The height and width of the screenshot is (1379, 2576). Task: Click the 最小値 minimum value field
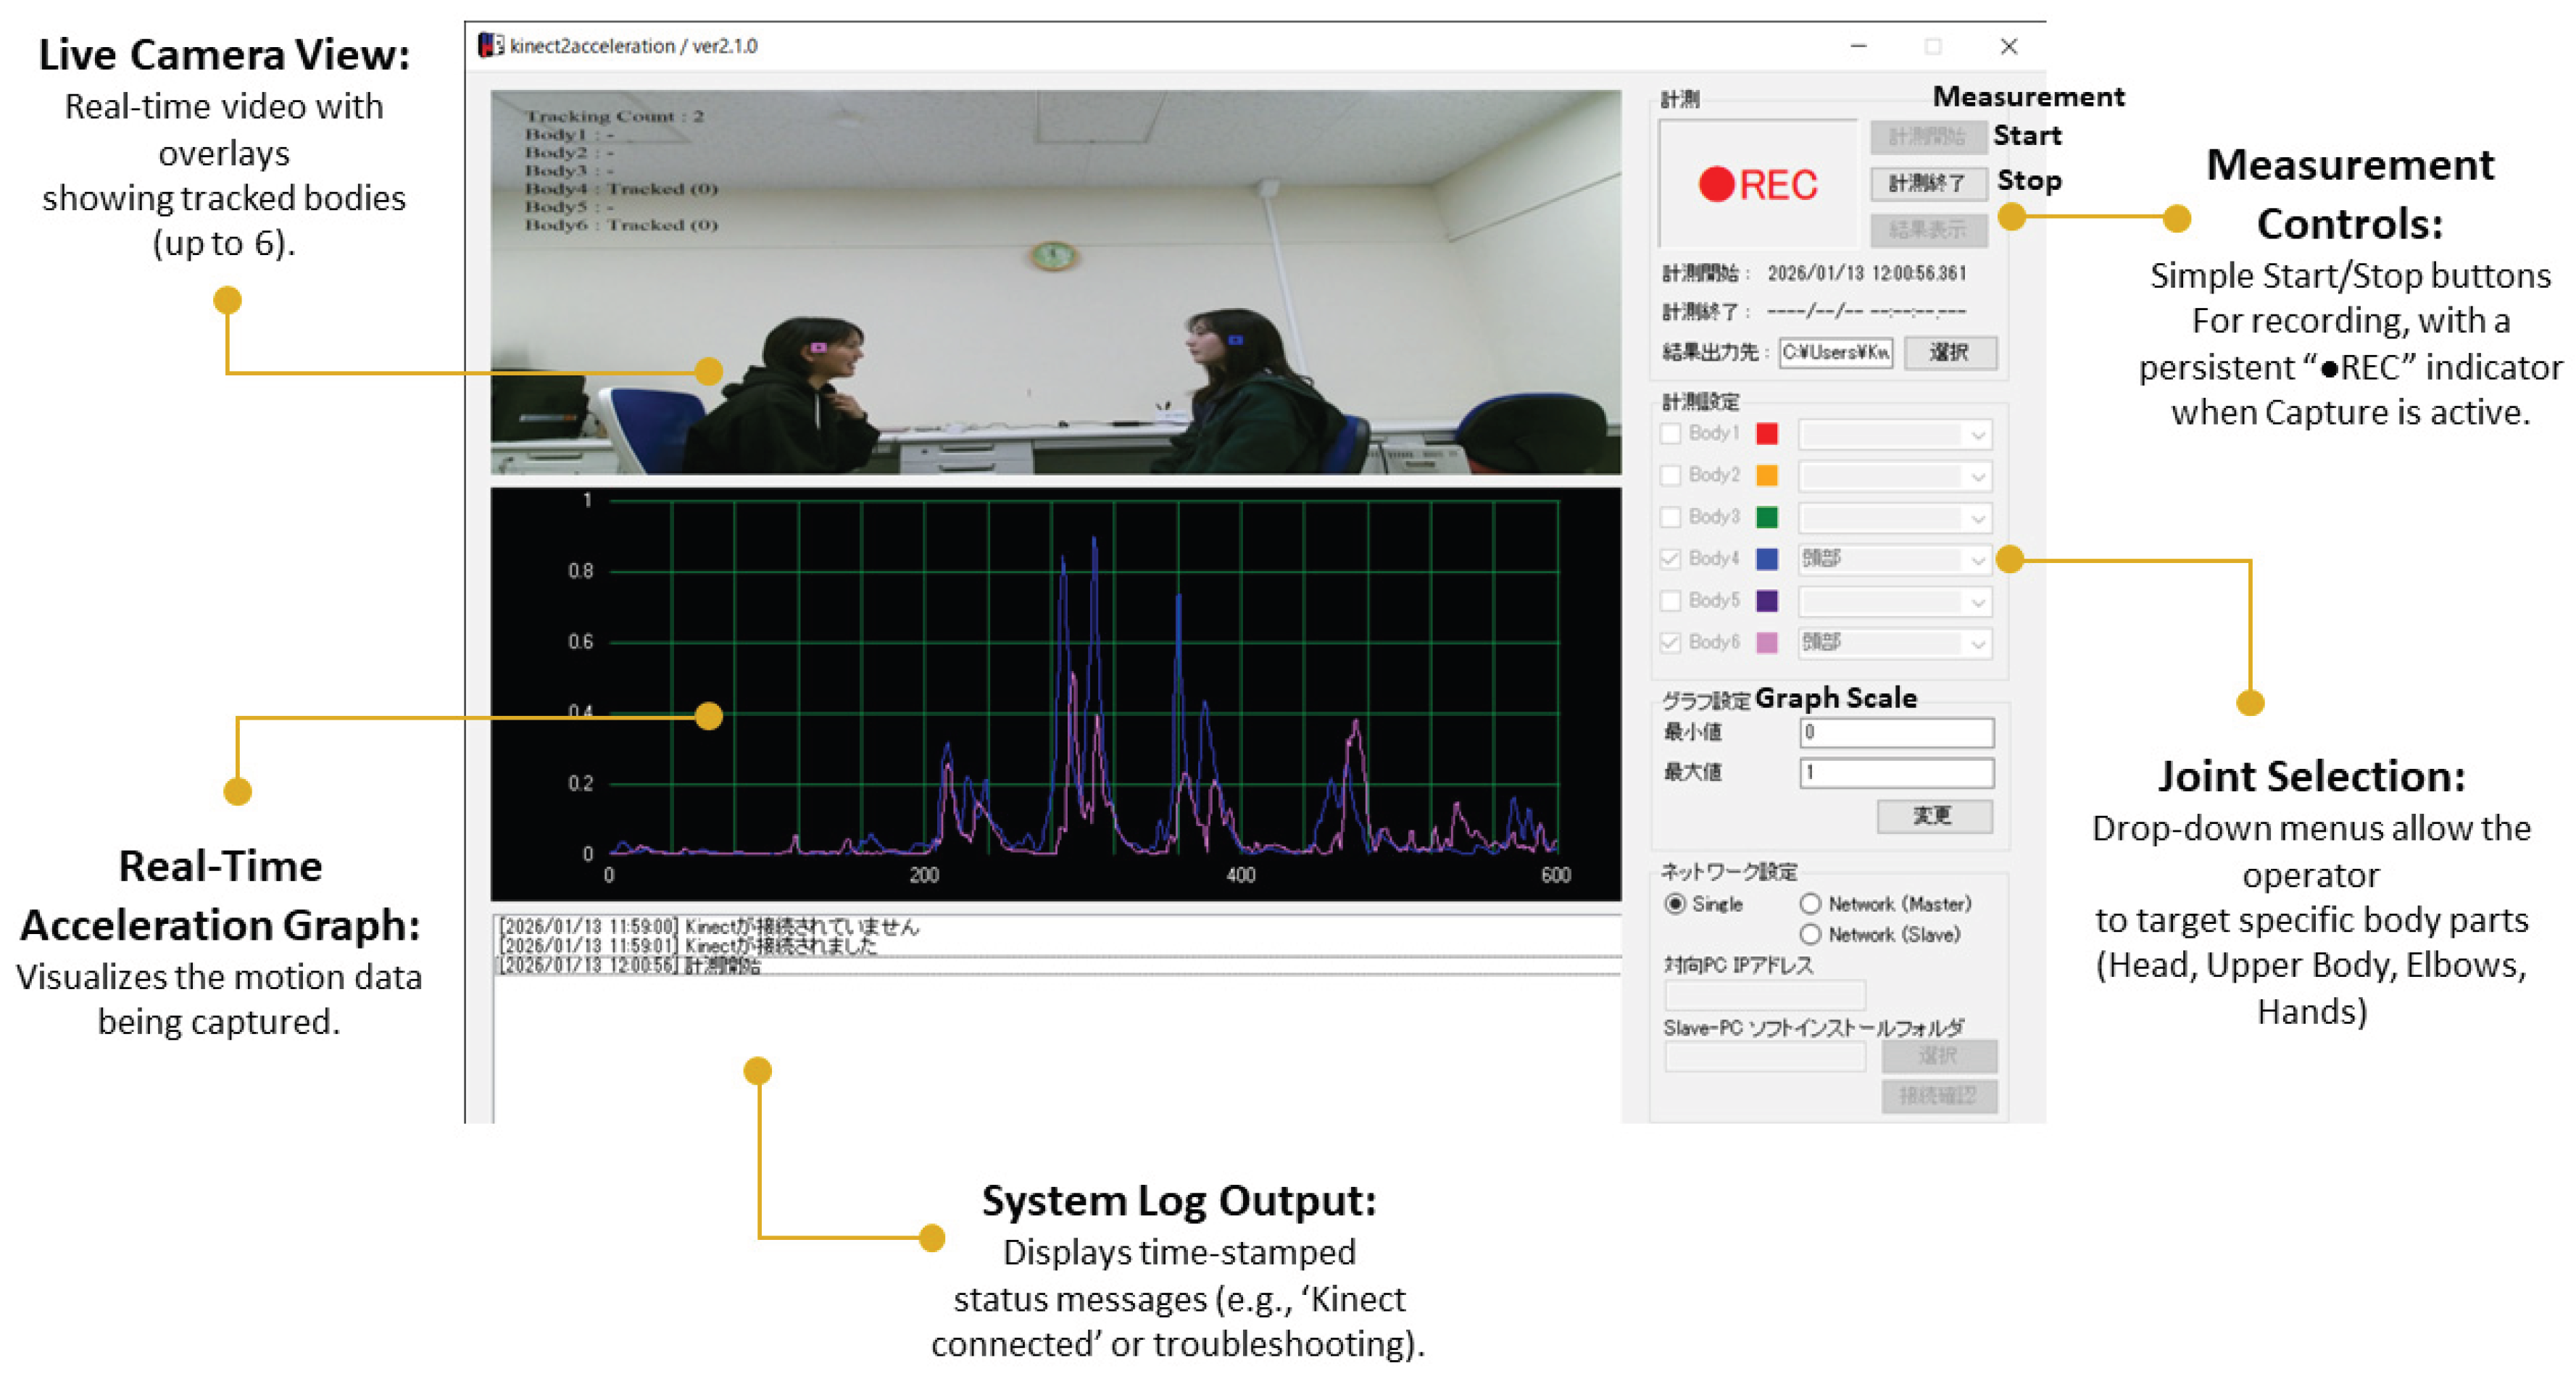point(1896,733)
